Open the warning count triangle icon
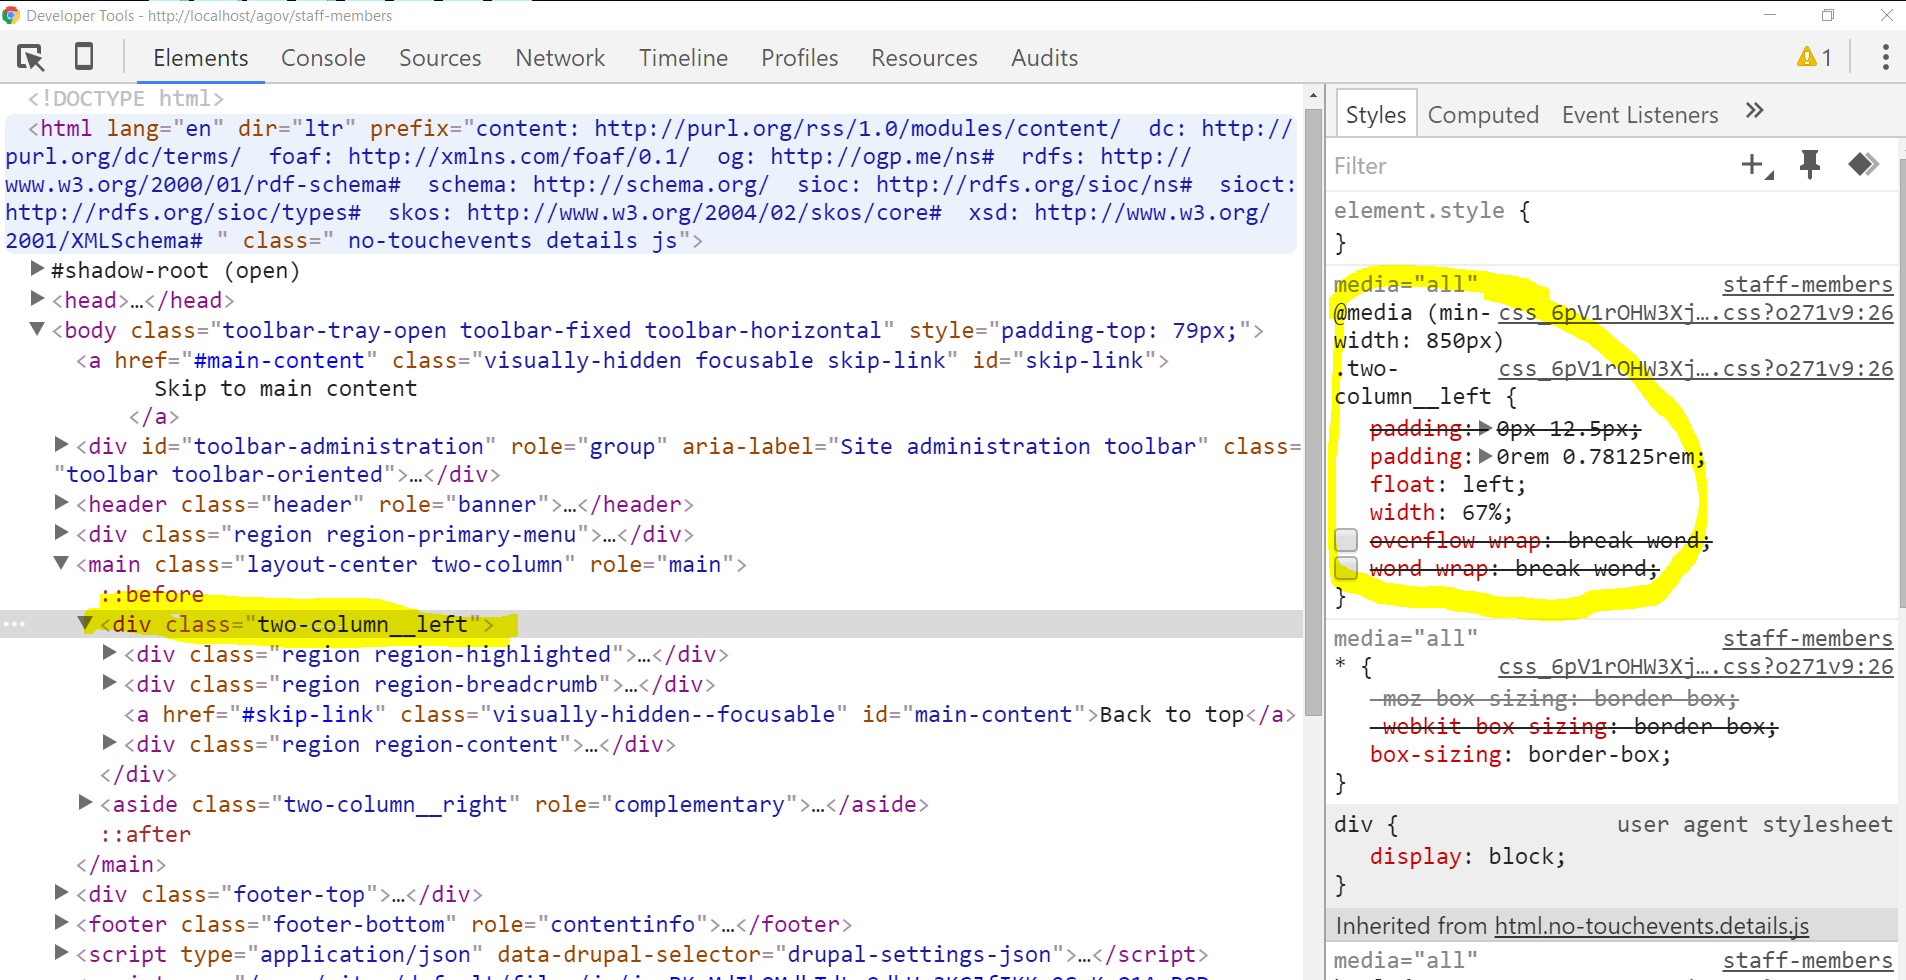This screenshot has width=1906, height=980. (1806, 57)
